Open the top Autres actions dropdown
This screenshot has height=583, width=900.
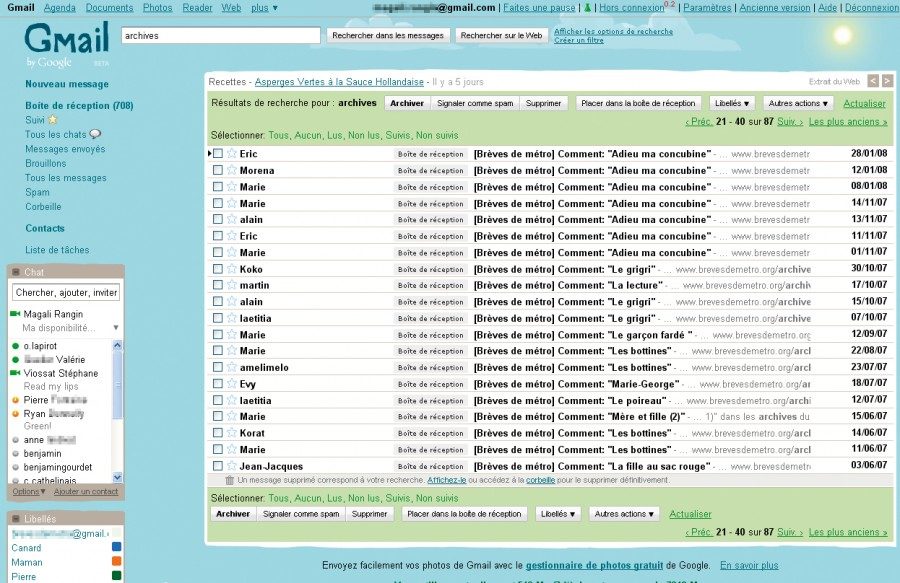point(798,103)
